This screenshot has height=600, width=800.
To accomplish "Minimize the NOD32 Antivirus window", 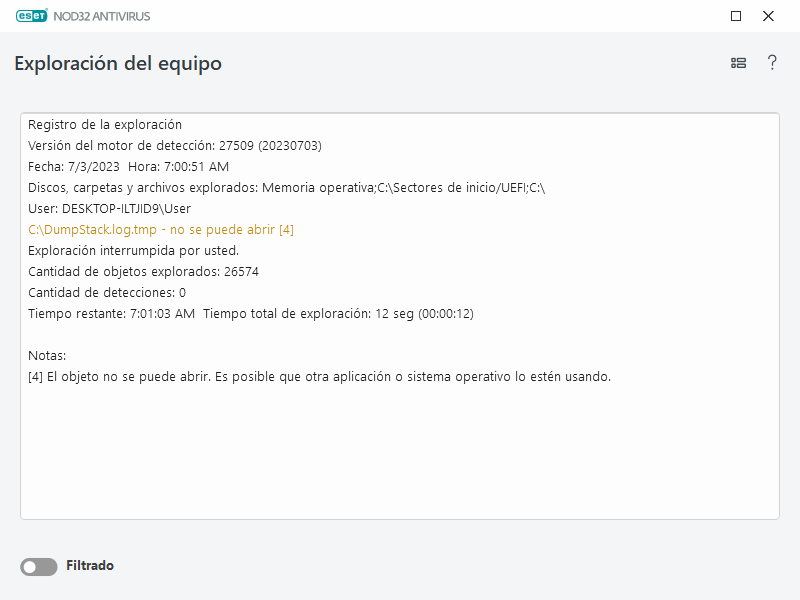I will 736,16.
